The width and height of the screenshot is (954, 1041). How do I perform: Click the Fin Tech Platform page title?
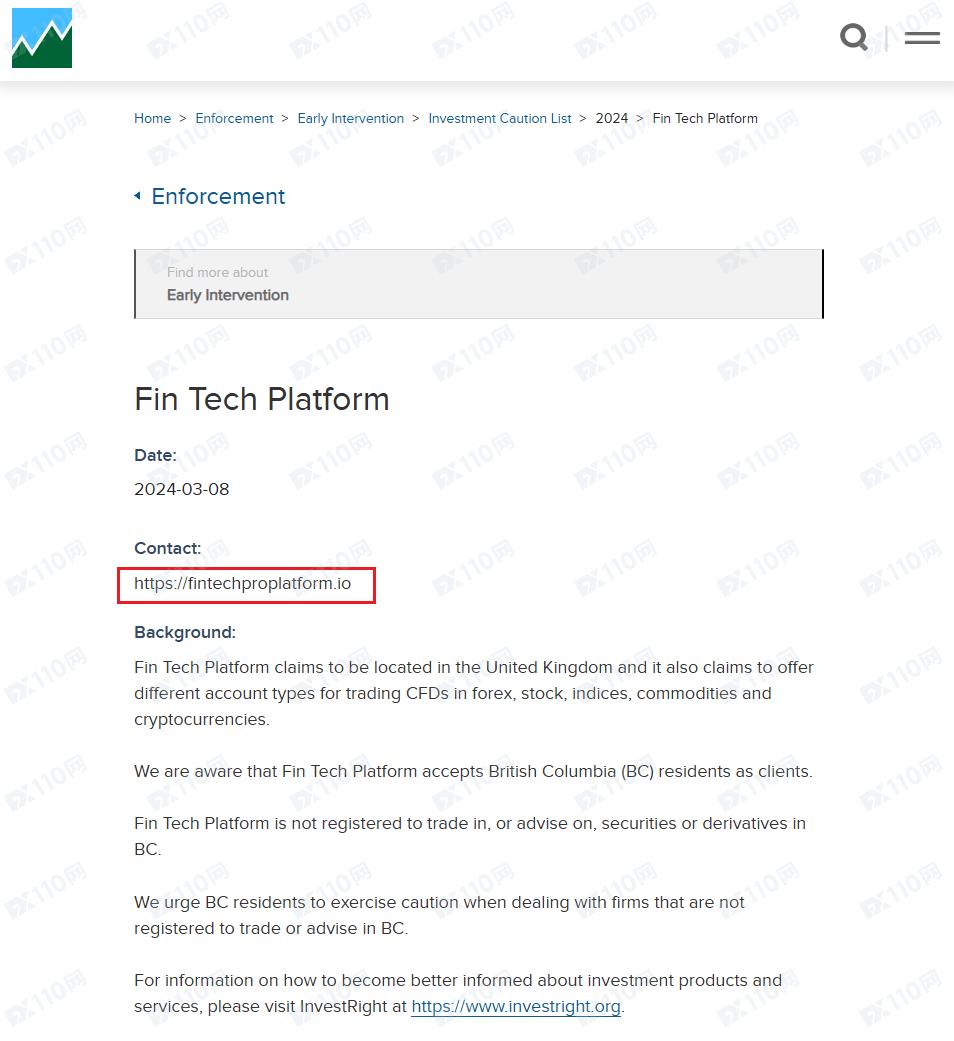262,399
